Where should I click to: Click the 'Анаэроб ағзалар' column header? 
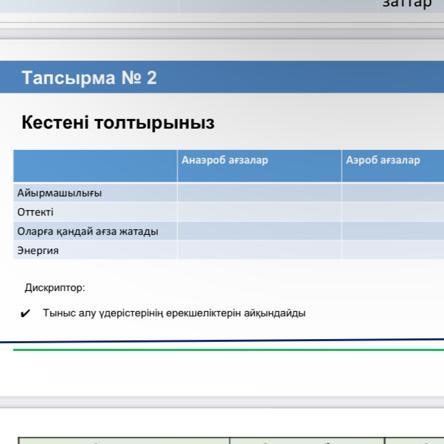tap(259, 166)
